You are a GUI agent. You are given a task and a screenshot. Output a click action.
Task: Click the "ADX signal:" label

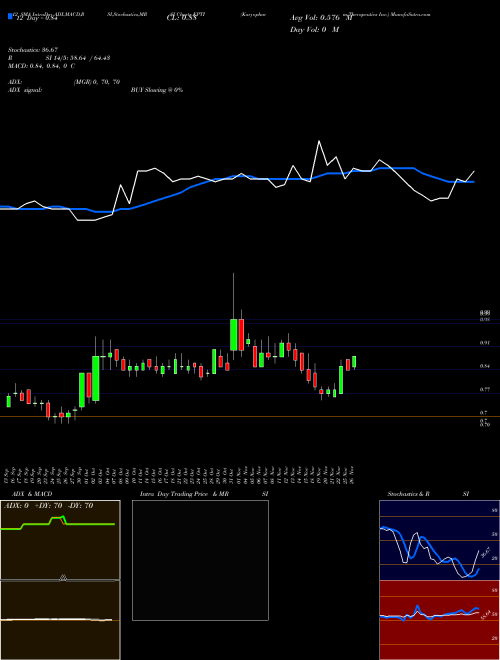pos(25,90)
